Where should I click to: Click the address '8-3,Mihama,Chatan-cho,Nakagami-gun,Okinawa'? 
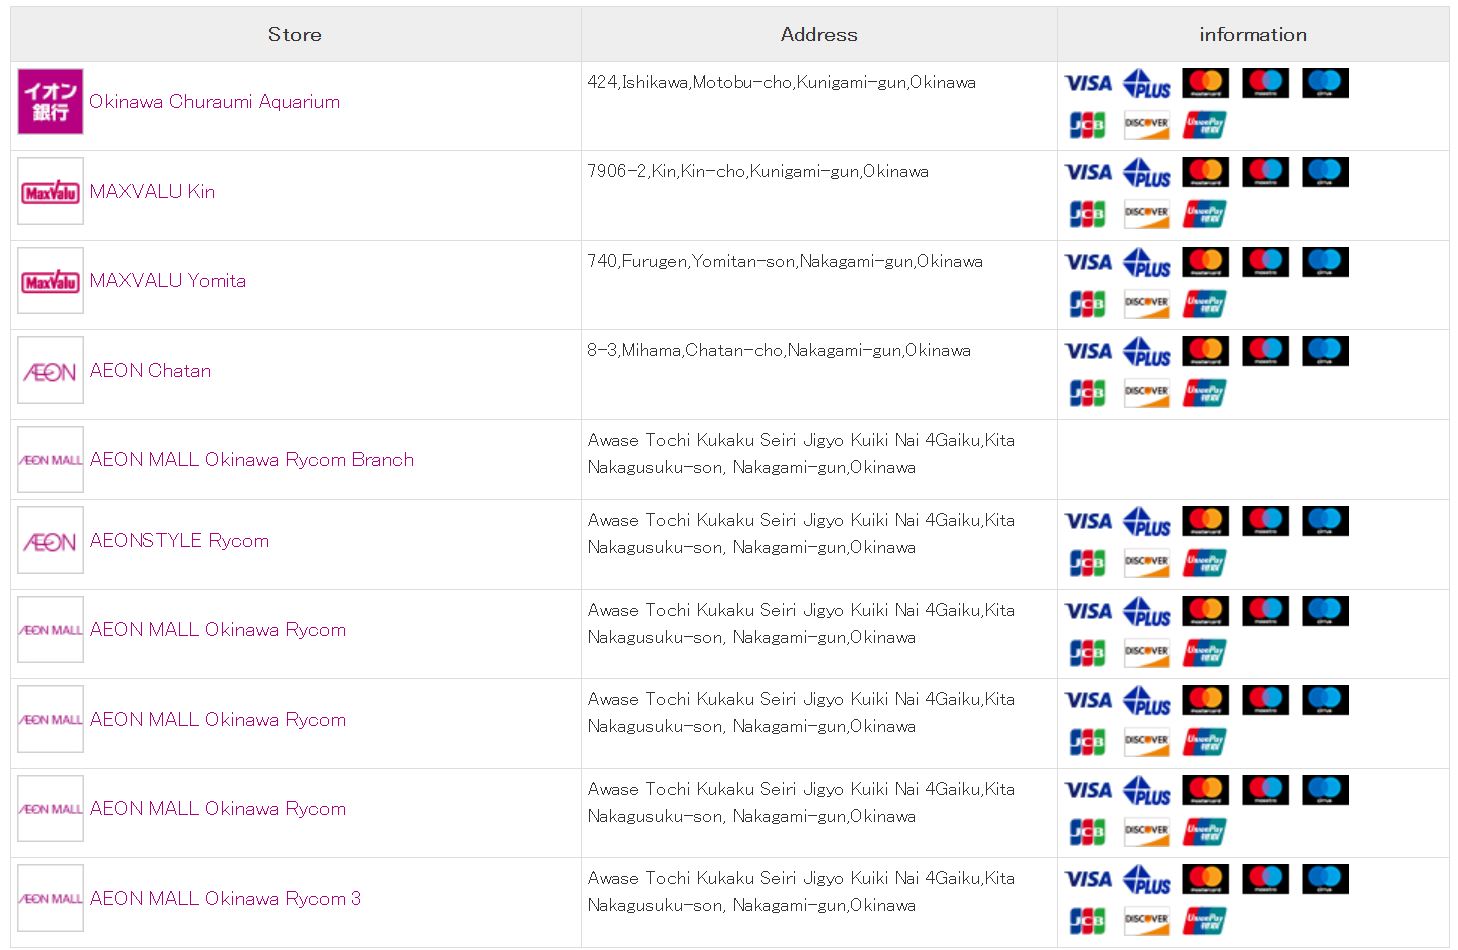click(779, 350)
